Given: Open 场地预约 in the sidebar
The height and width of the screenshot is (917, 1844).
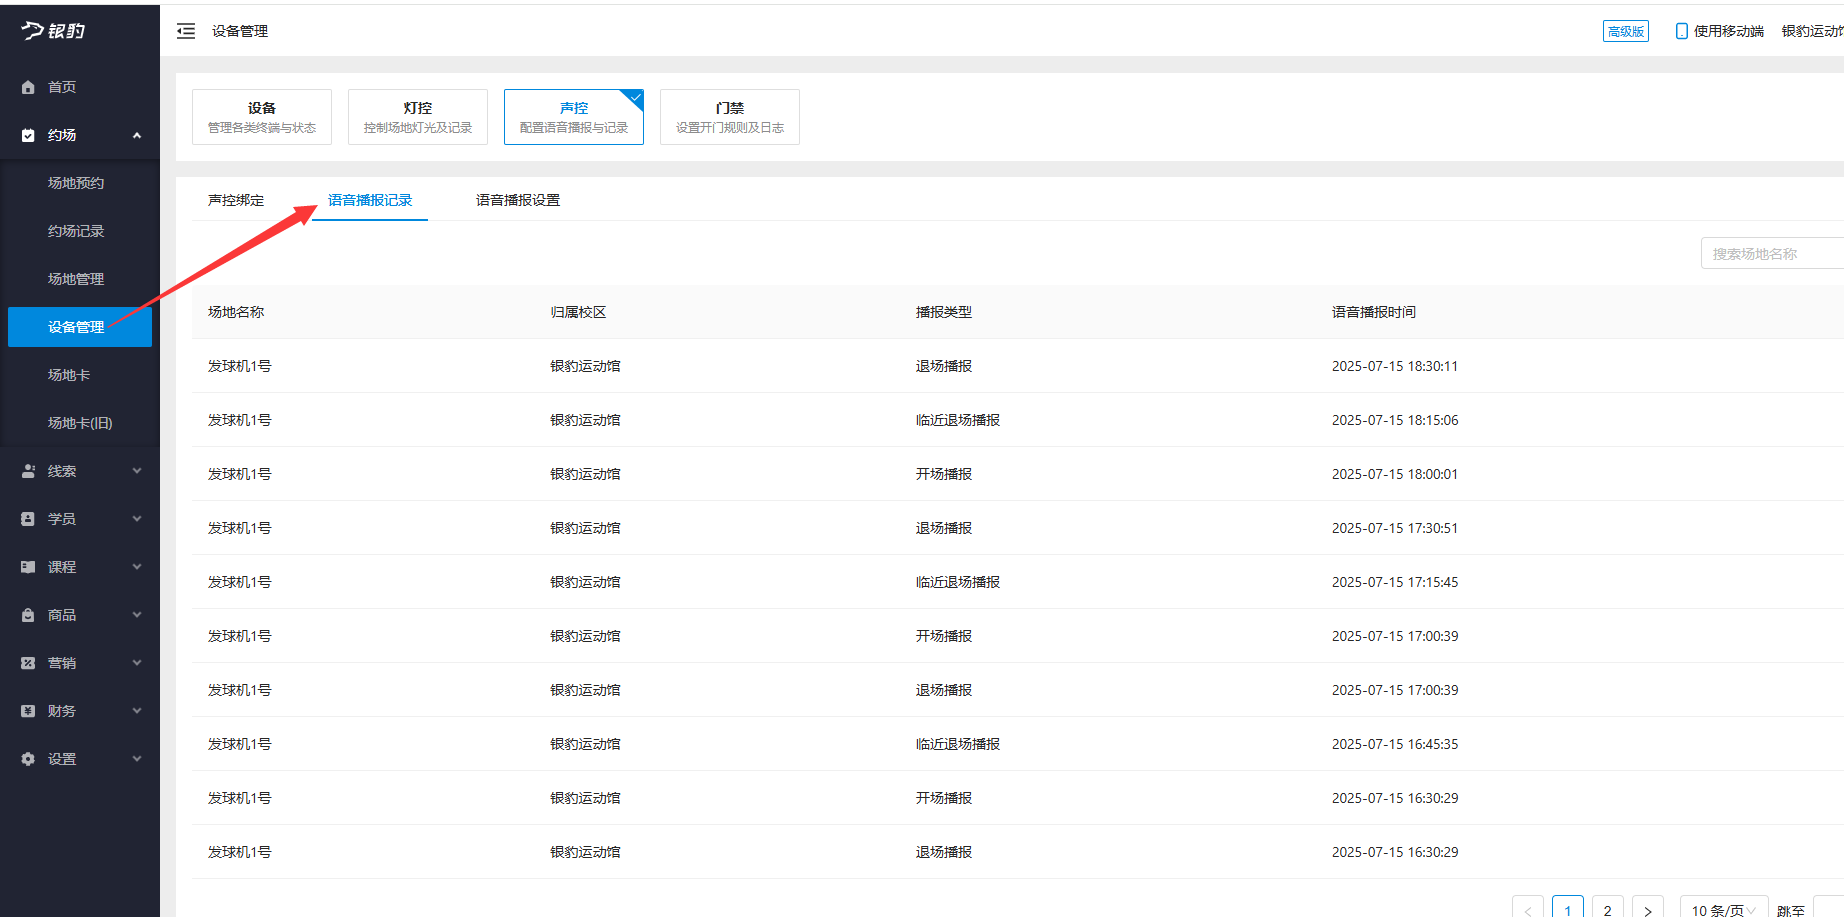Looking at the screenshot, I should pos(76,183).
